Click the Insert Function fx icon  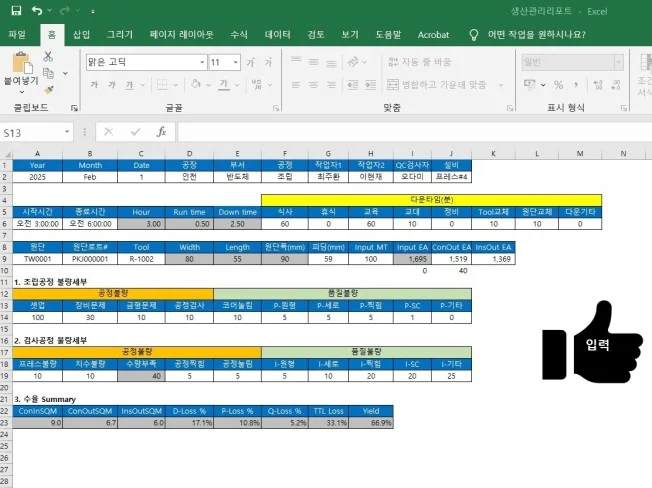coord(161,132)
